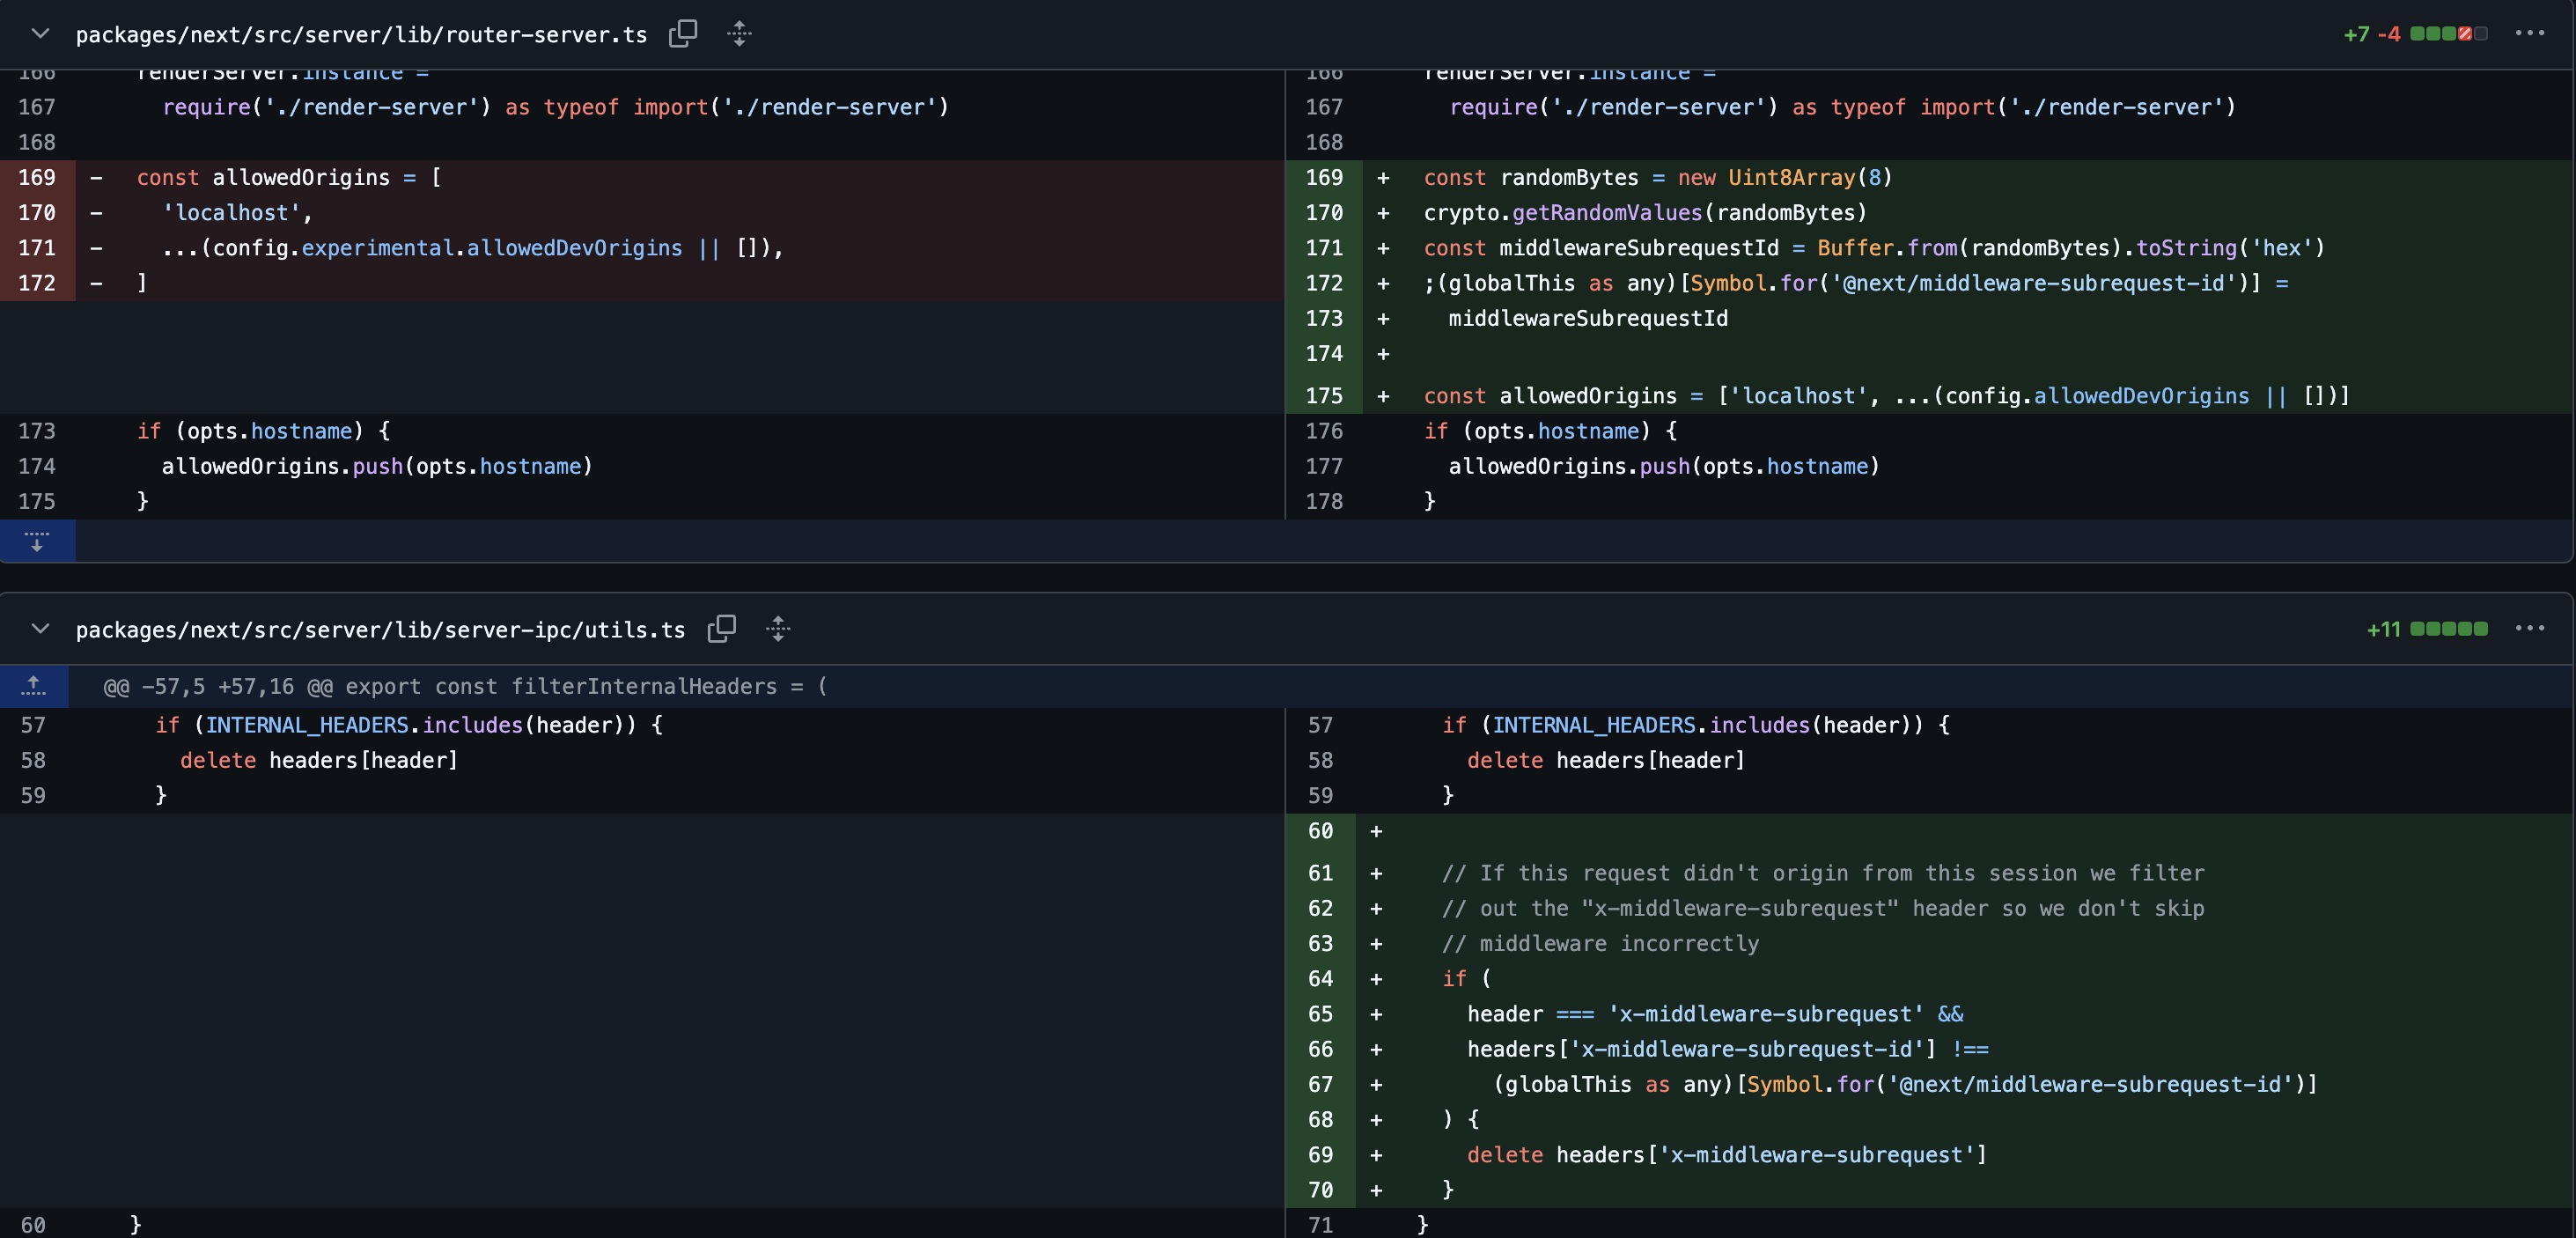Viewport: 2576px width, 1238px height.
Task: Click "headers['x-middleware-subrequest-id'] !==" line
Action: [1728, 1048]
